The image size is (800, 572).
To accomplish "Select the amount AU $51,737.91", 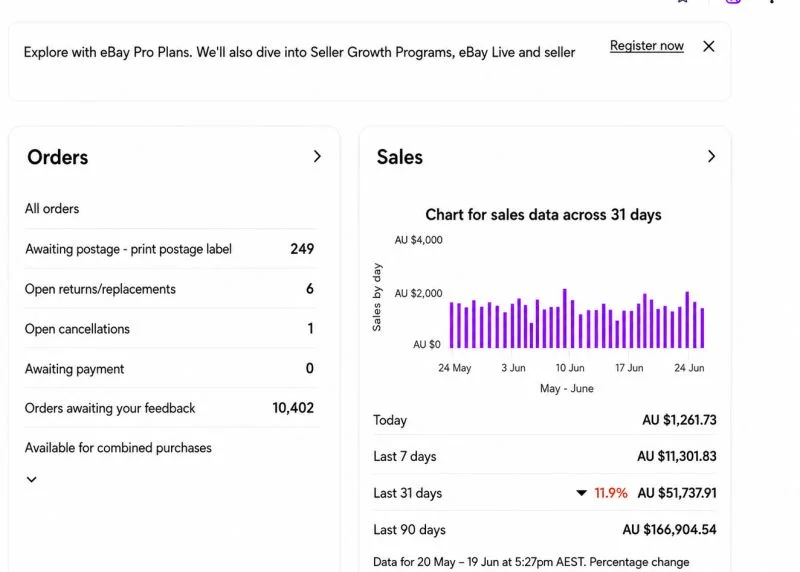I will 677,493.
